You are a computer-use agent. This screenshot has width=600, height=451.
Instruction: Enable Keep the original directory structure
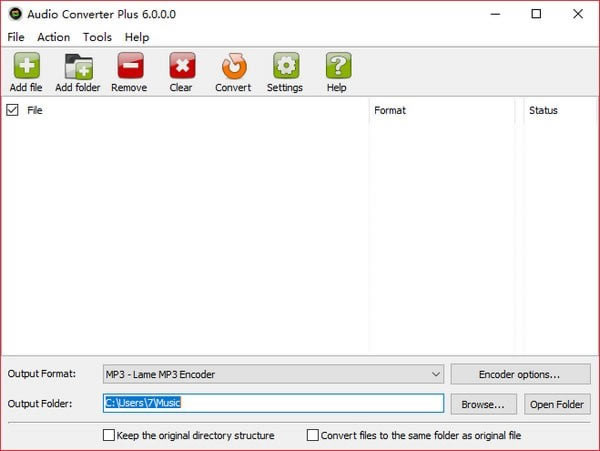[x=109, y=435]
